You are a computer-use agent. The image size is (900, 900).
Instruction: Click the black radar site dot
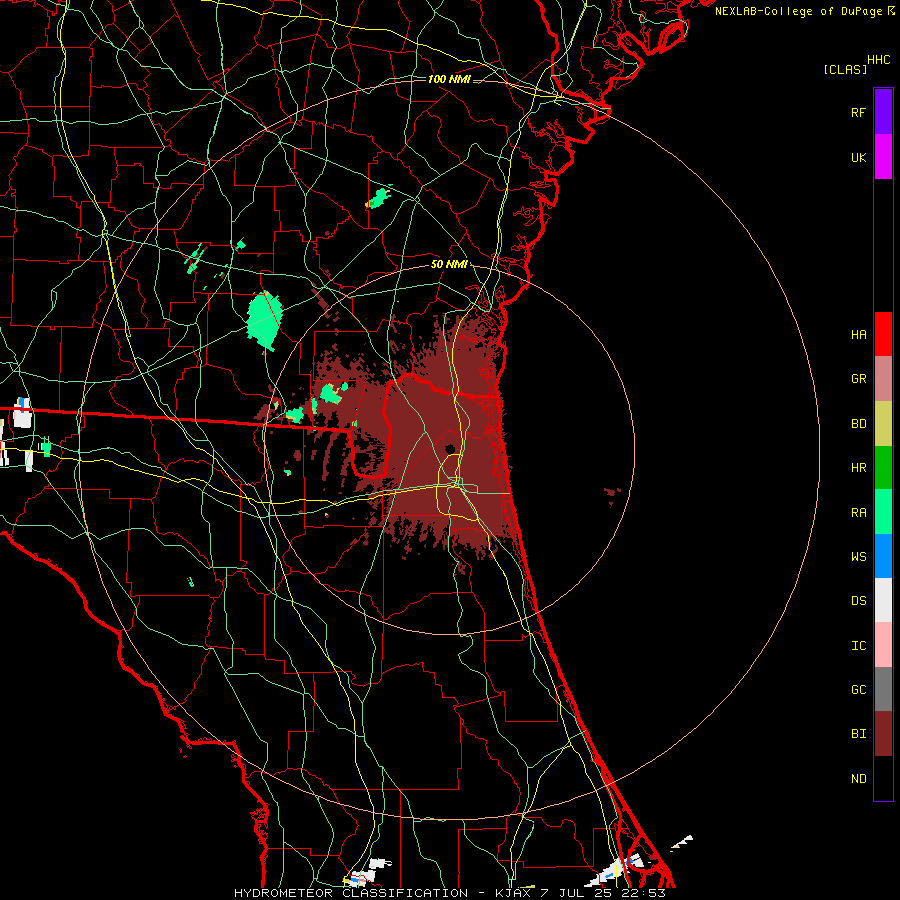[x=450, y=449]
